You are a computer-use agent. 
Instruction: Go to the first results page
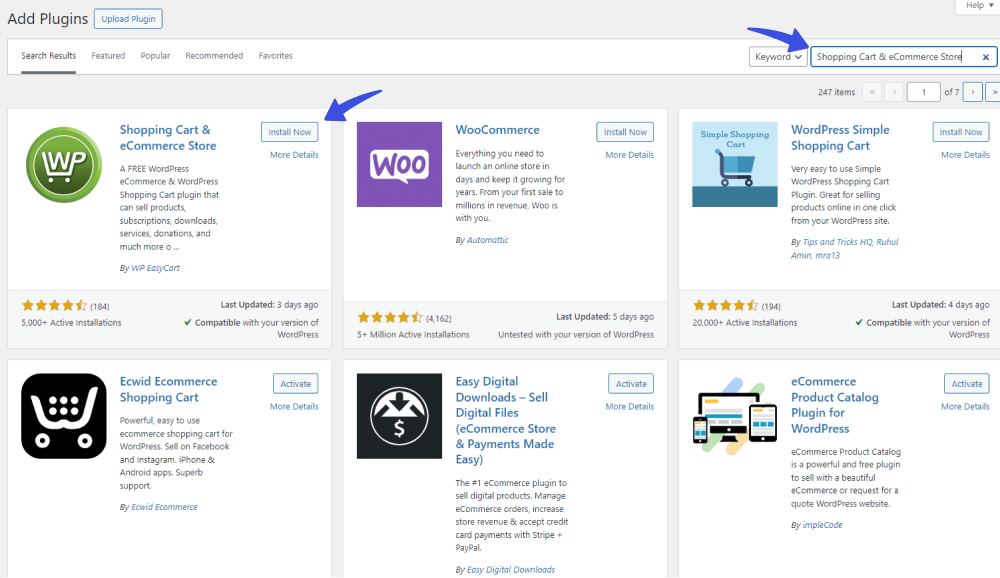pyautogui.click(x=872, y=92)
